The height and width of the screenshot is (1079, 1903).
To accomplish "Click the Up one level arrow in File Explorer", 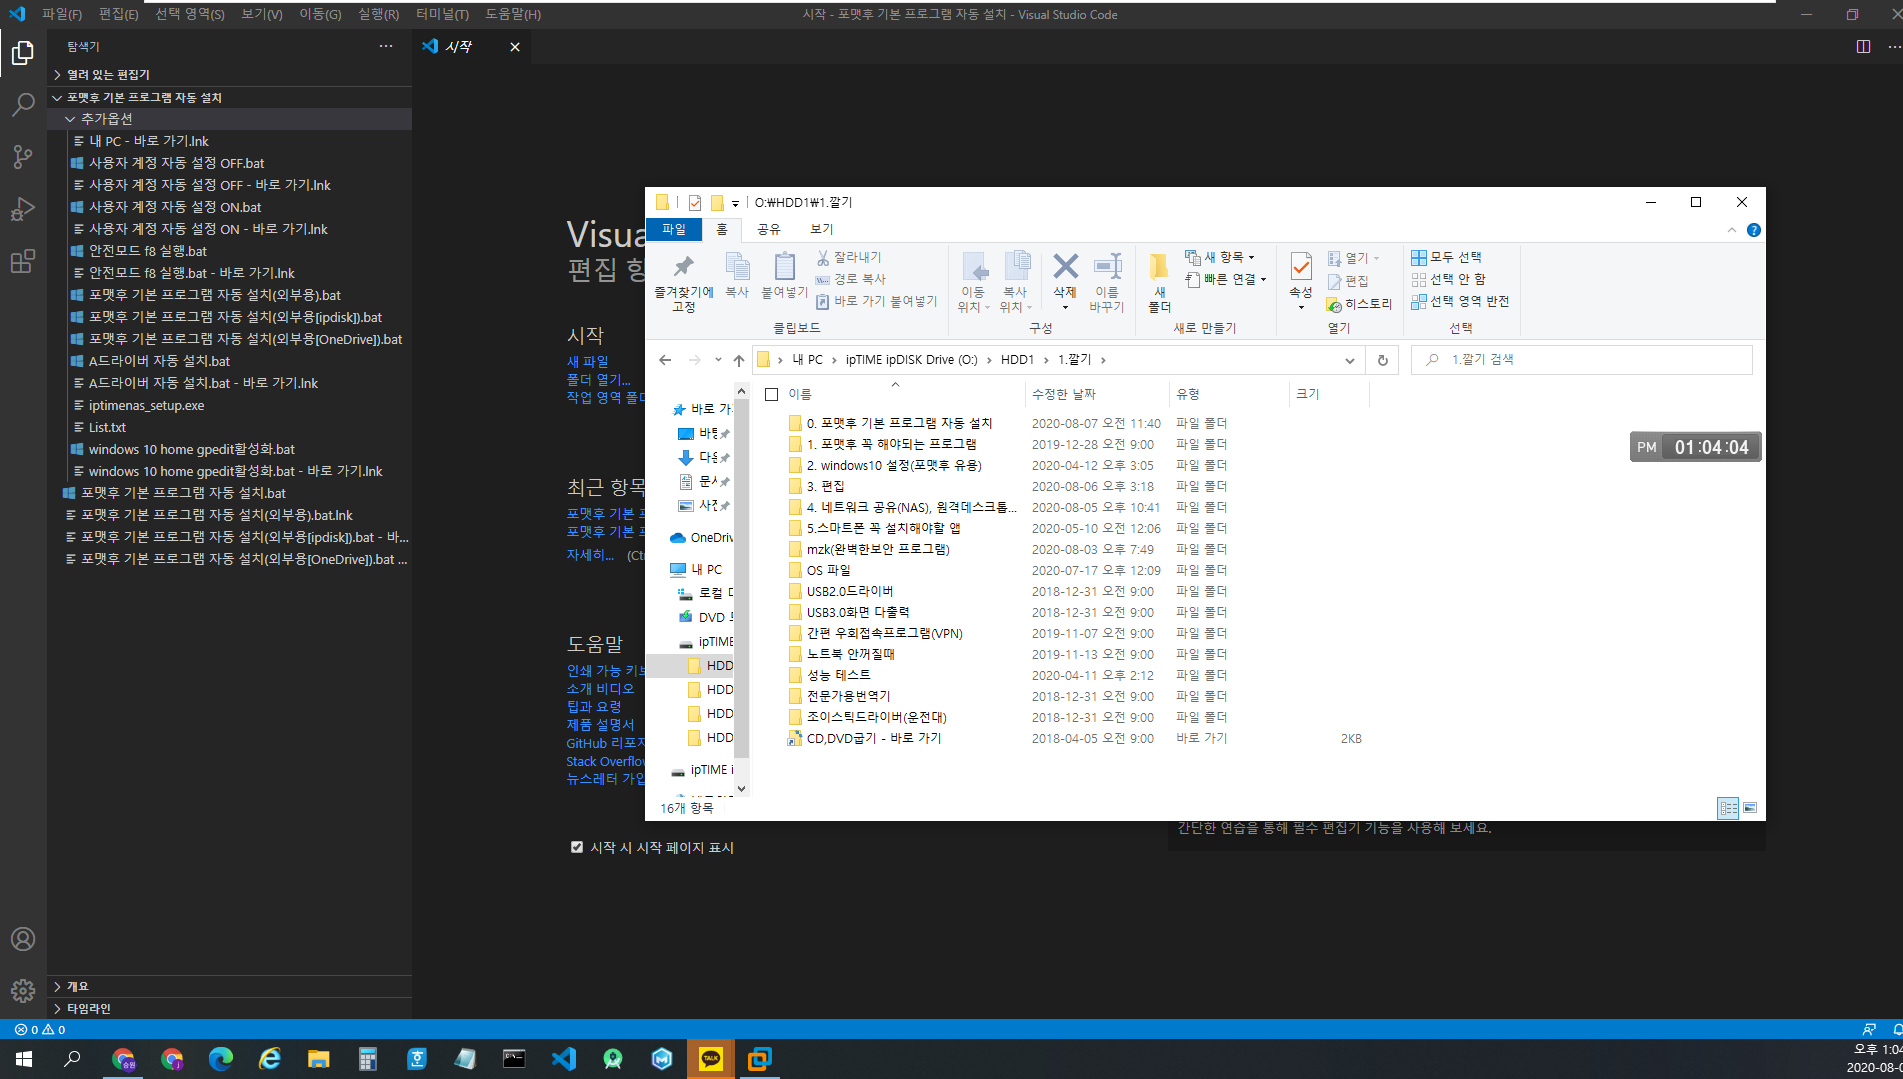I will pos(739,360).
